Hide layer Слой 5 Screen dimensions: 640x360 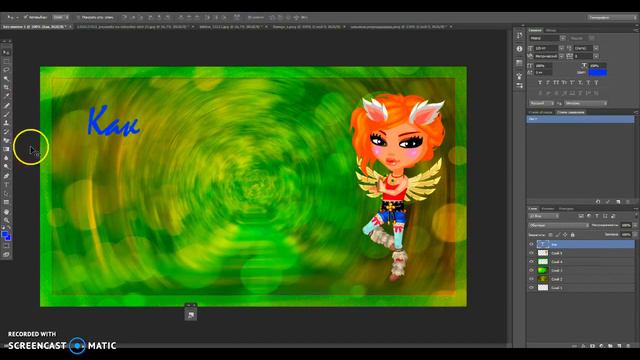click(531, 253)
